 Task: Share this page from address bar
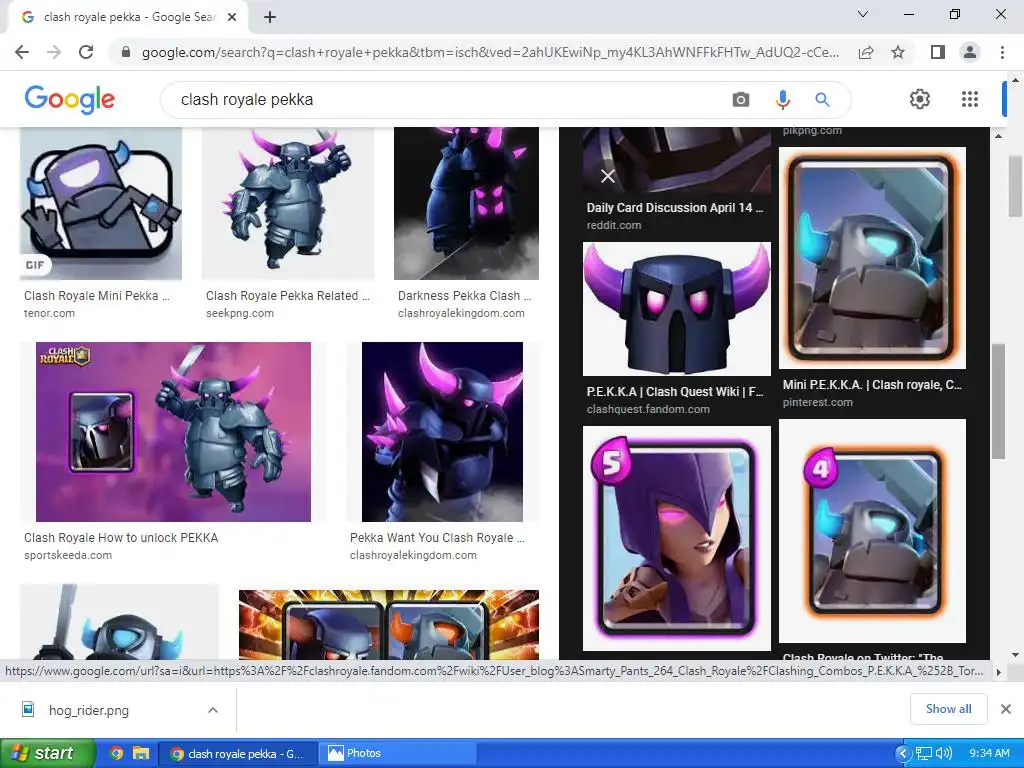[866, 52]
